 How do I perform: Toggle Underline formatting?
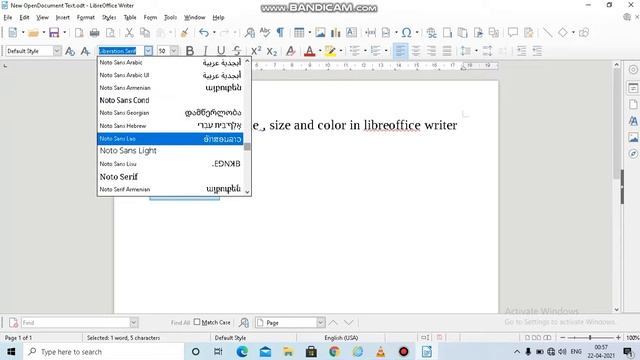(221, 51)
